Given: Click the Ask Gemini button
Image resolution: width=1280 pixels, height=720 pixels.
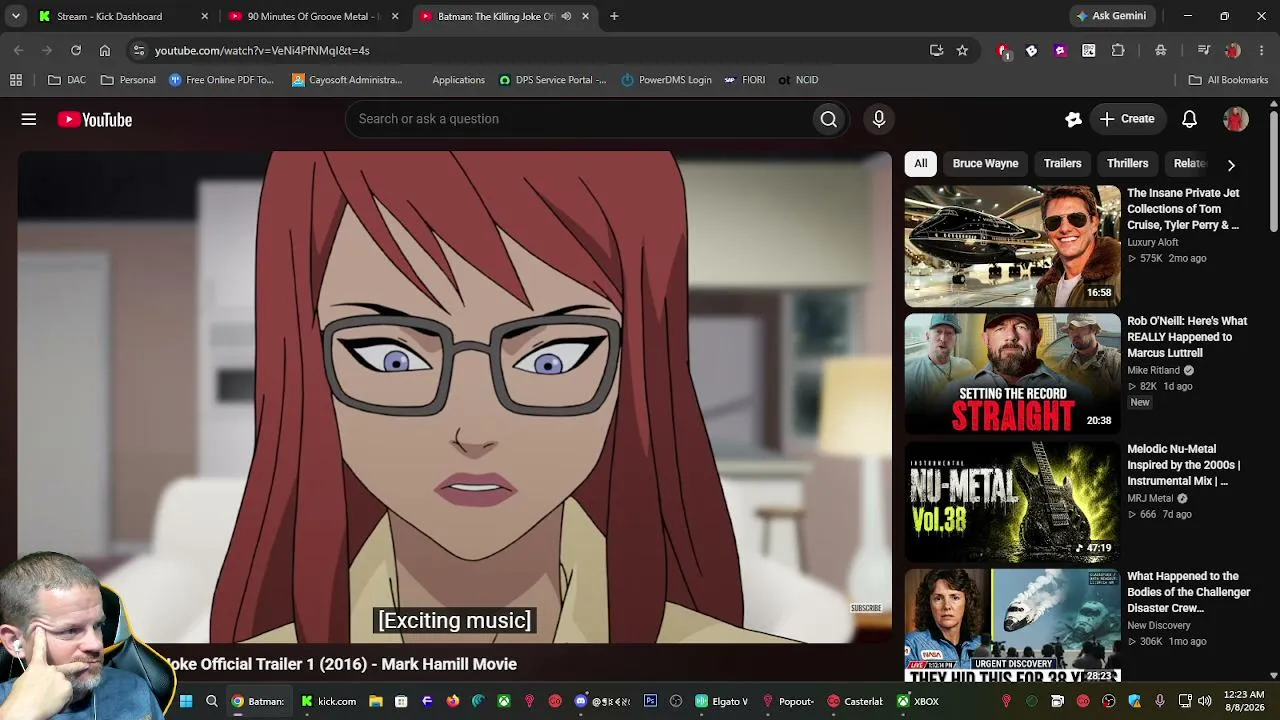Looking at the screenshot, I should [x=1113, y=16].
